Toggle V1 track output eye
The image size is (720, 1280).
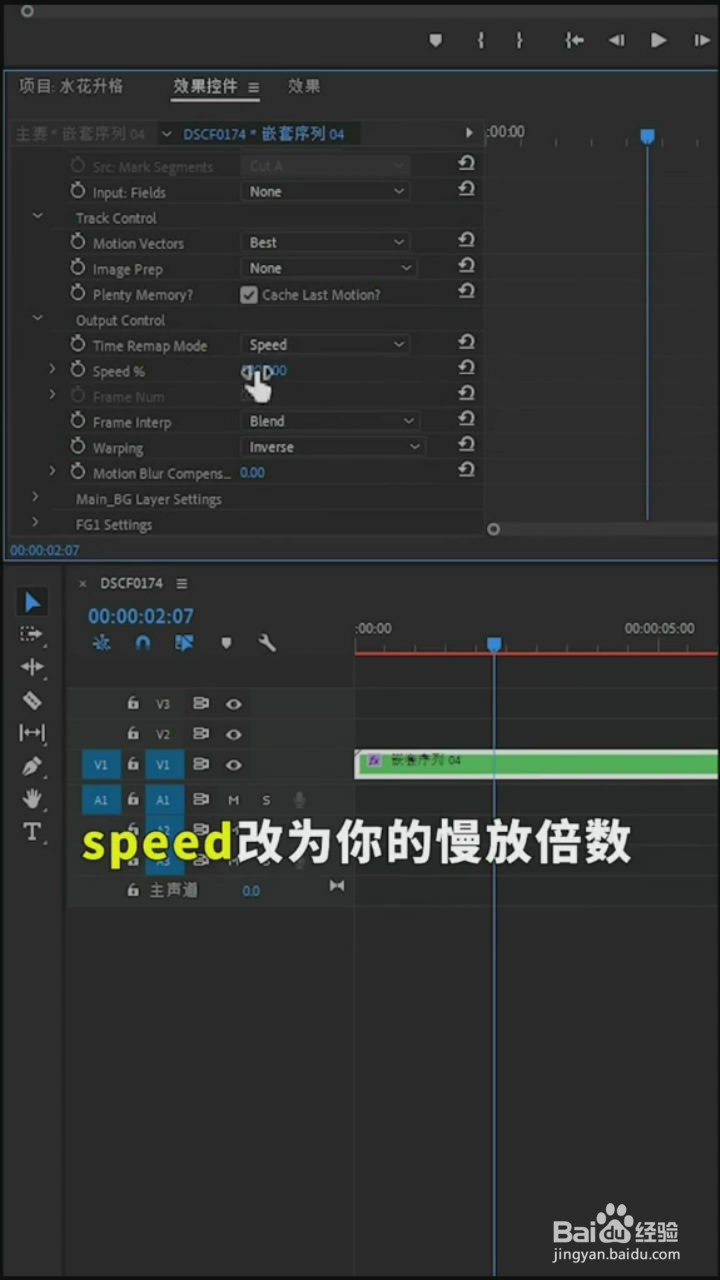tap(234, 765)
